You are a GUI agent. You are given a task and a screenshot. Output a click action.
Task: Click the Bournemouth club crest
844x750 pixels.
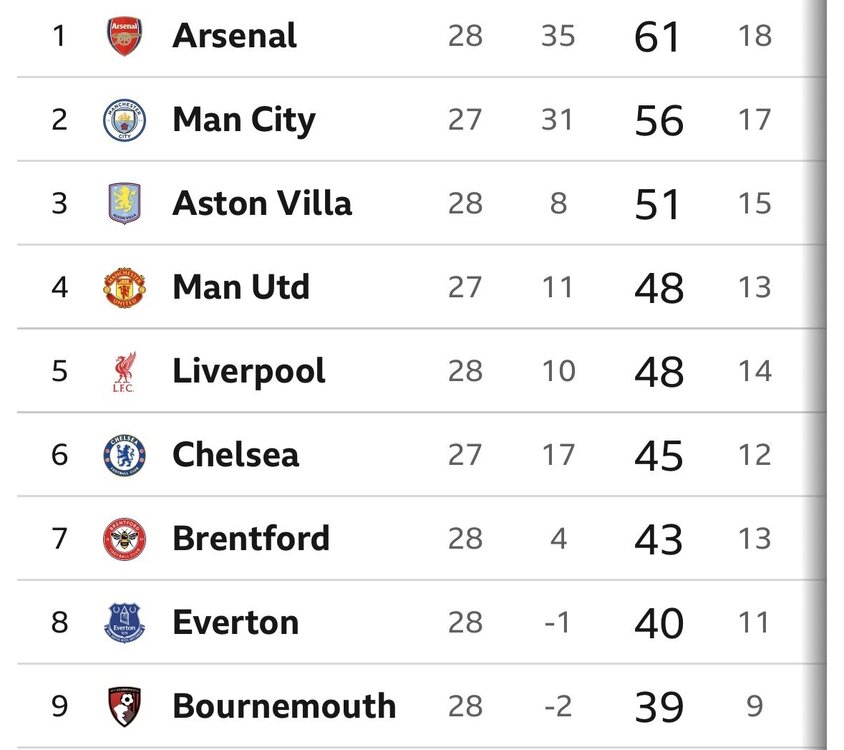(124, 706)
